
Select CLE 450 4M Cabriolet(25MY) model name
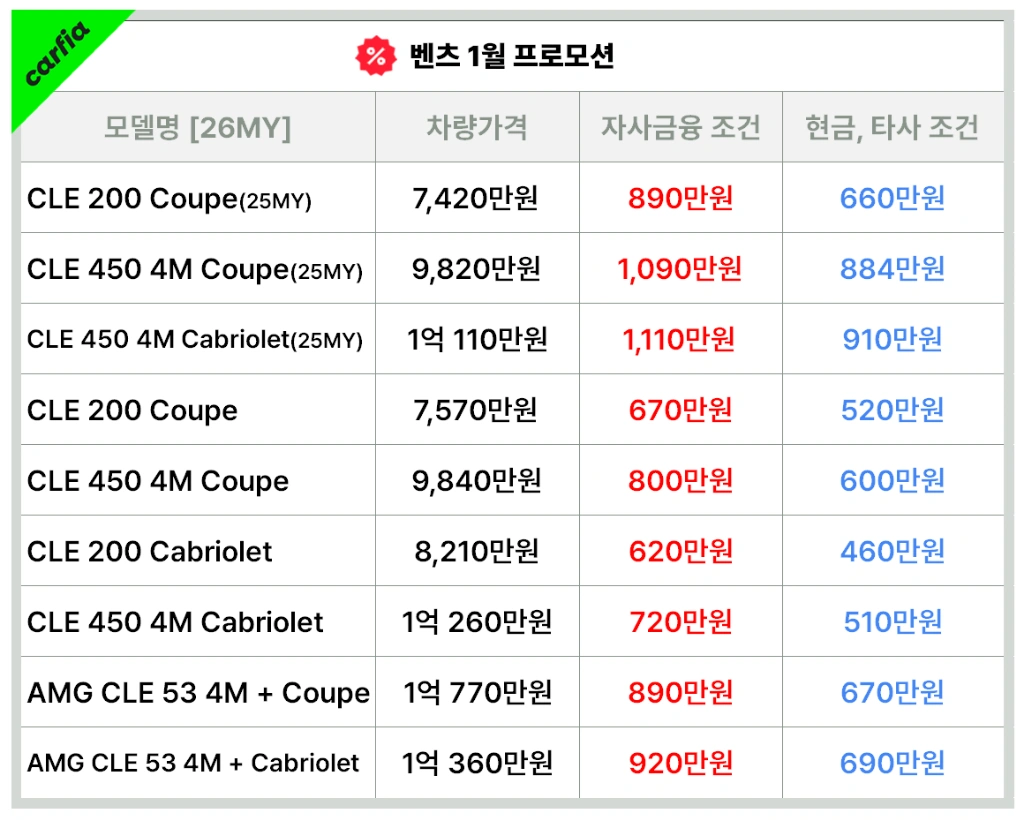point(195,340)
